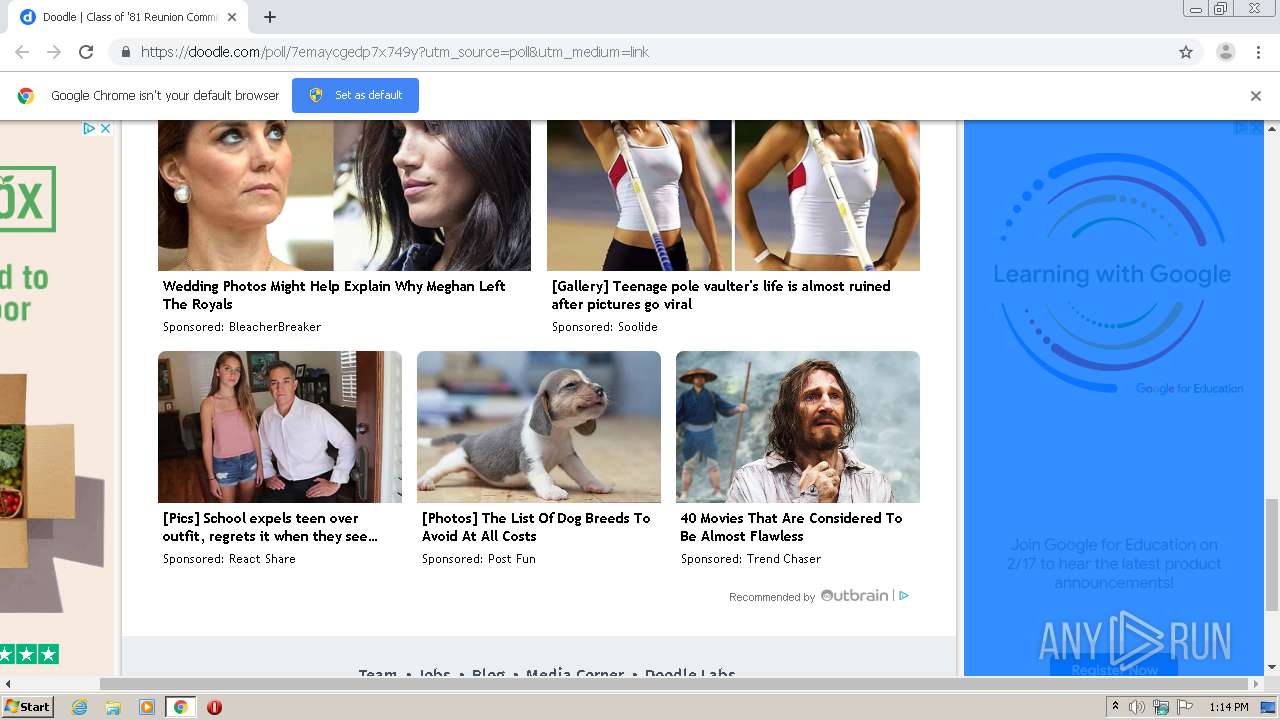
Task: Launch Internet Explorer from the taskbar
Action: (x=79, y=707)
